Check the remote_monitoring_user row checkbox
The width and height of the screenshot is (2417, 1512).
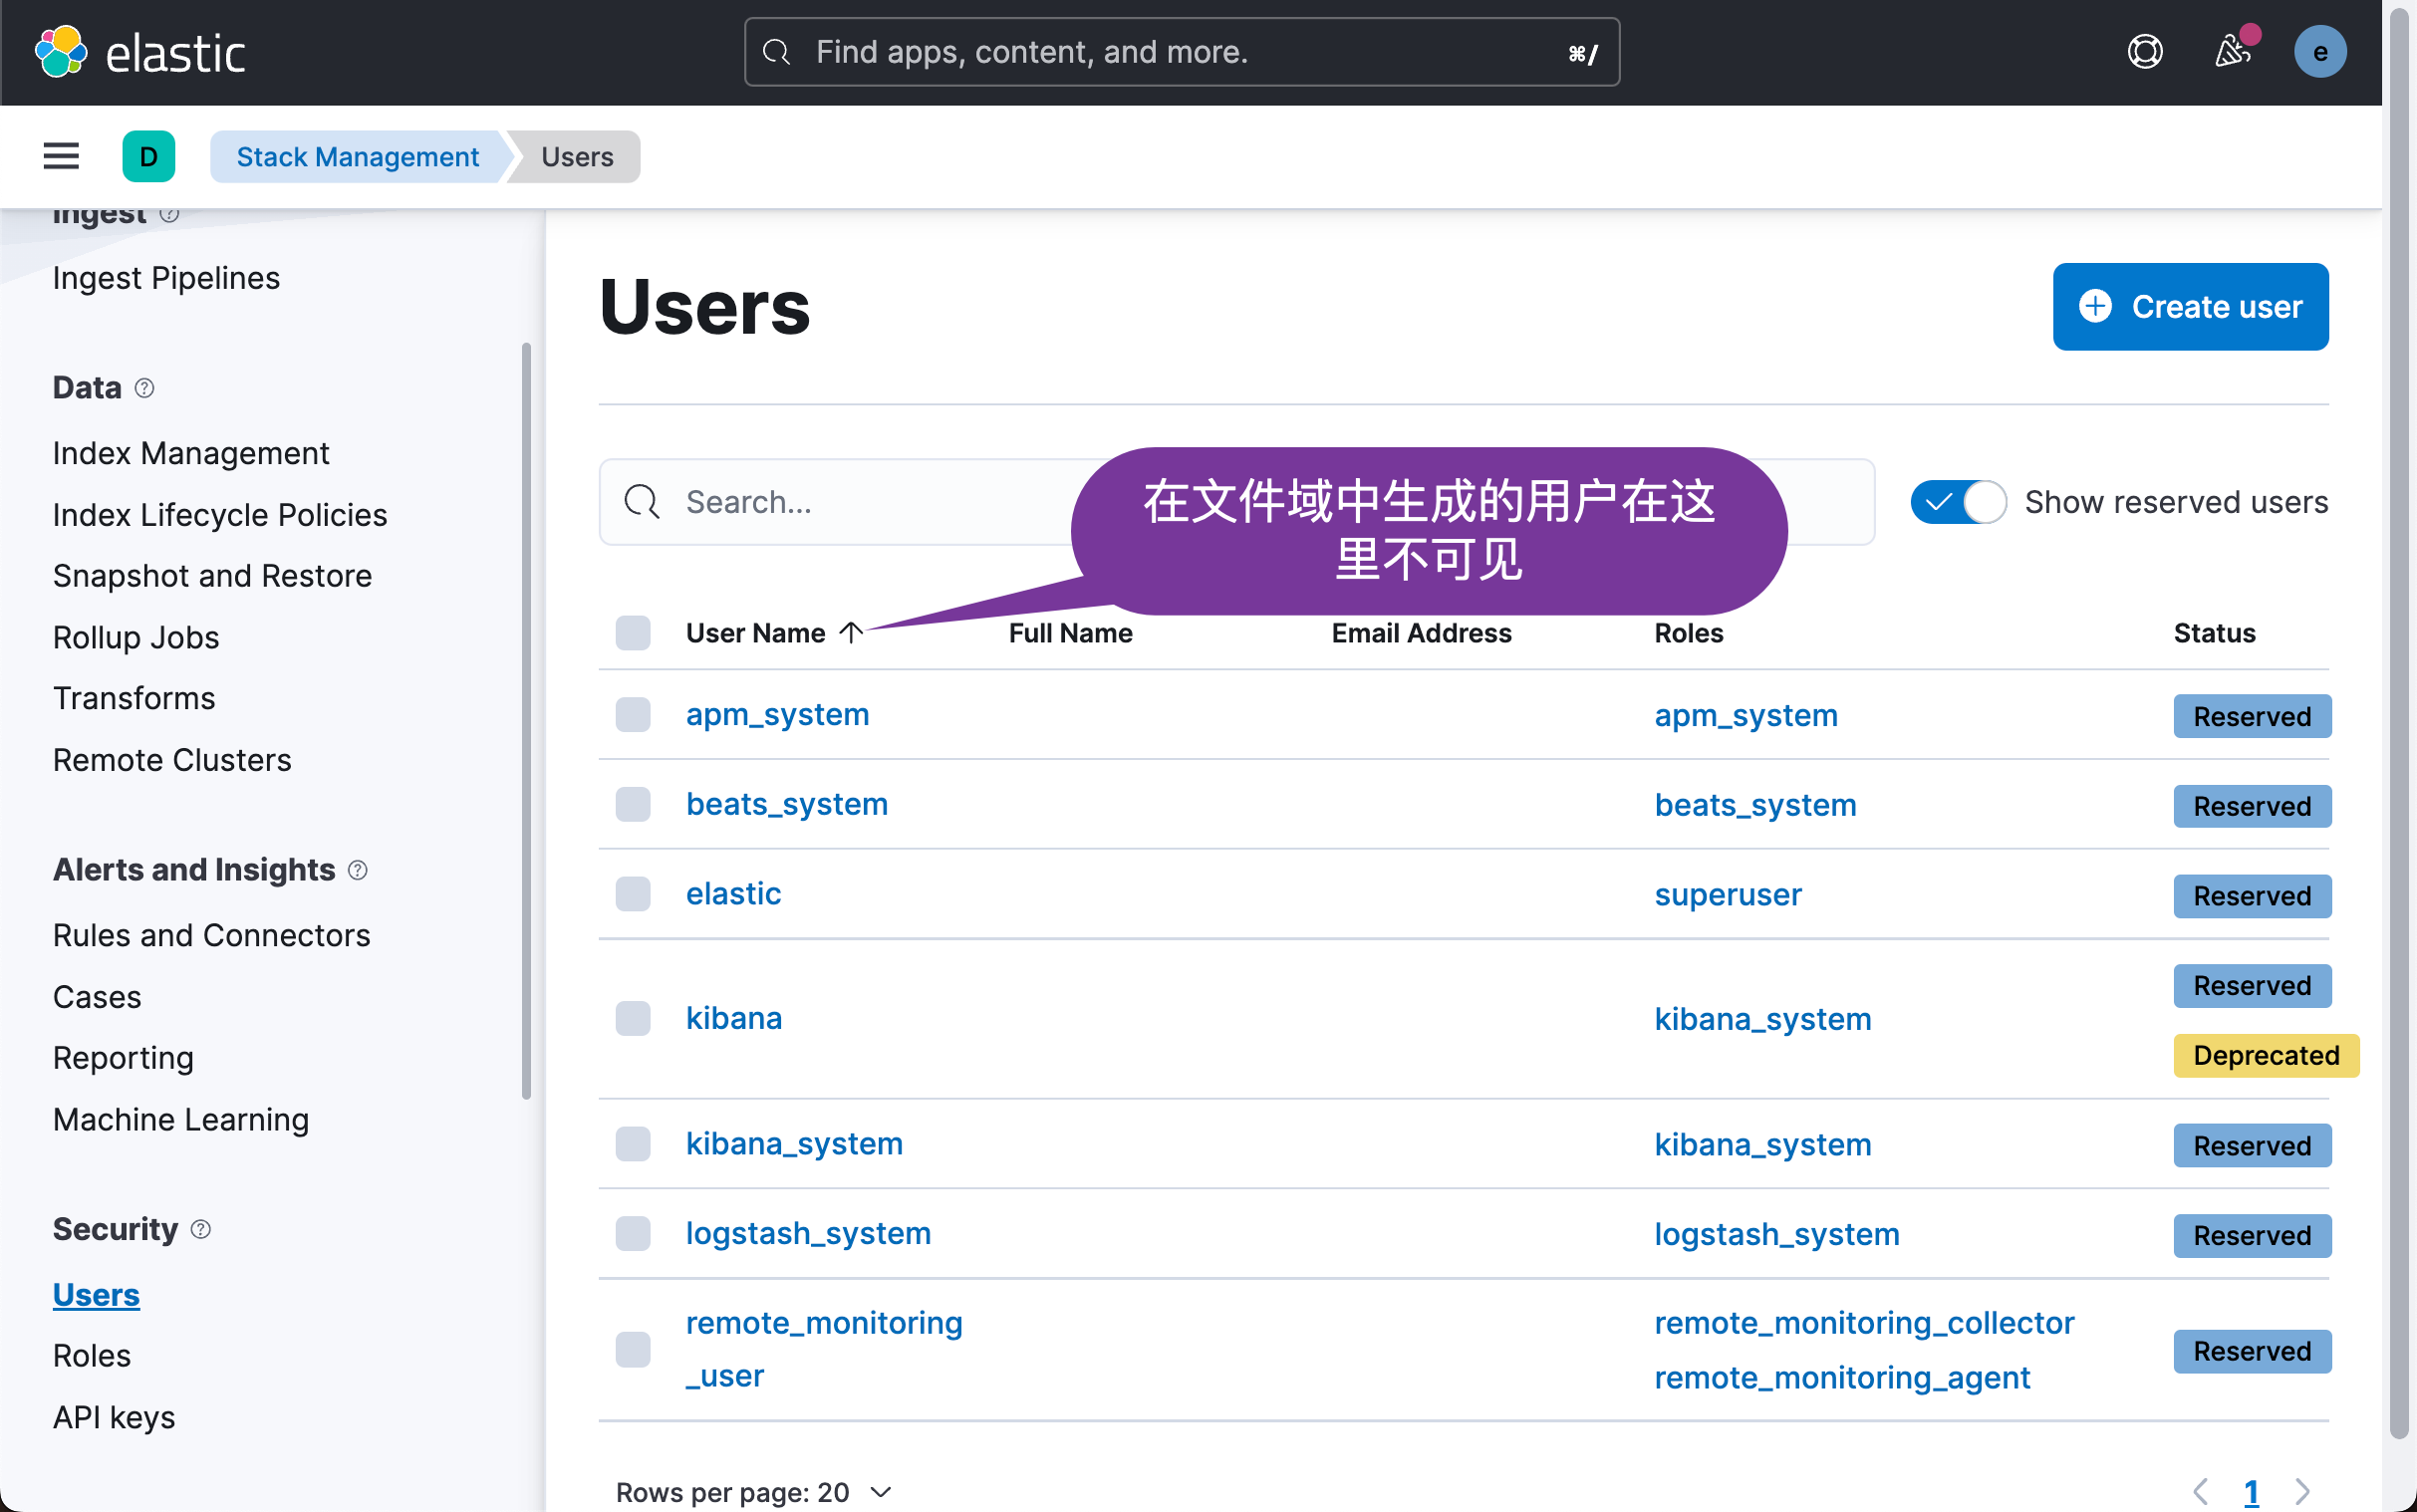click(633, 1350)
